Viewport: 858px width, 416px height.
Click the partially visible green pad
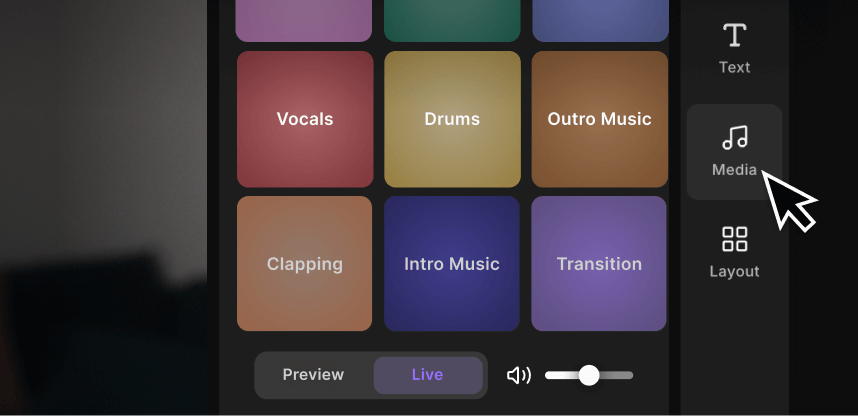pos(452,19)
